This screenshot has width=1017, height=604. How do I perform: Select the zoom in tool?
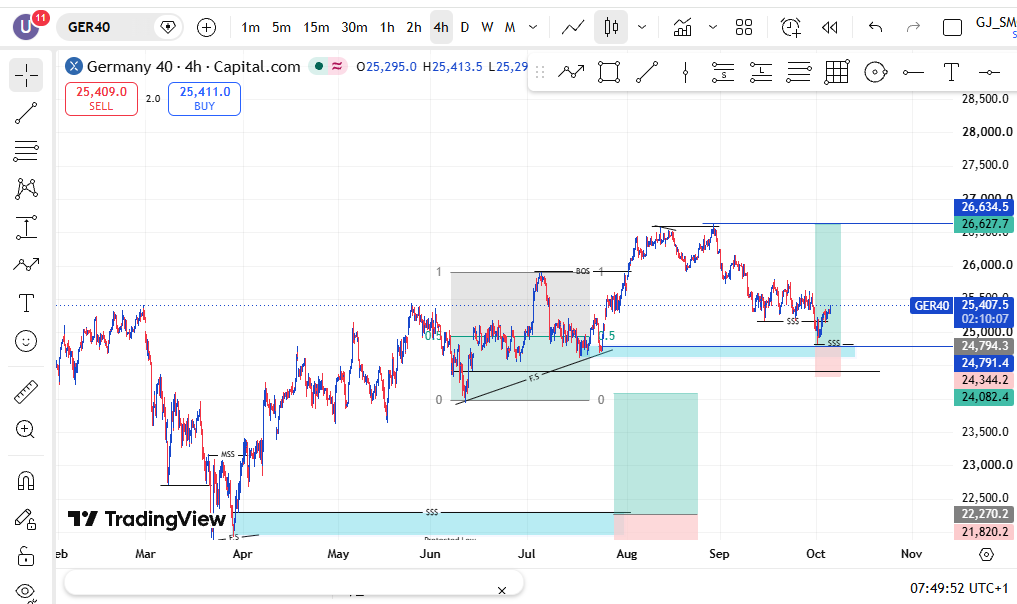click(26, 429)
